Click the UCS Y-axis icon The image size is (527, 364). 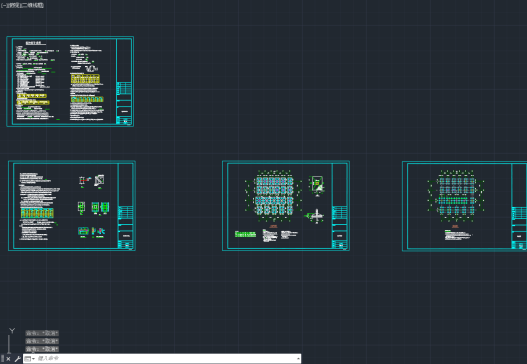pyautogui.click(x=12, y=331)
